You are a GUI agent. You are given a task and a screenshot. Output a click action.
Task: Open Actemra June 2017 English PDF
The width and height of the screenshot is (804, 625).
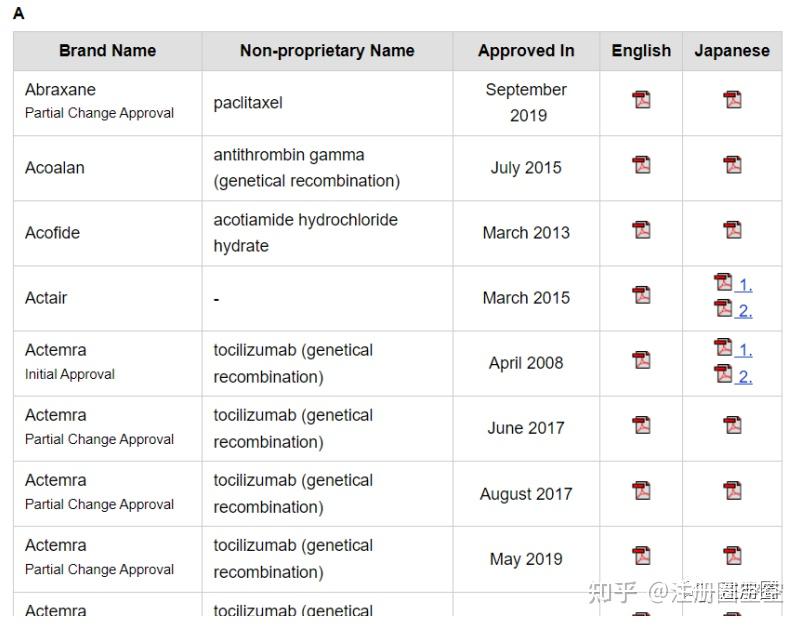coord(641,425)
